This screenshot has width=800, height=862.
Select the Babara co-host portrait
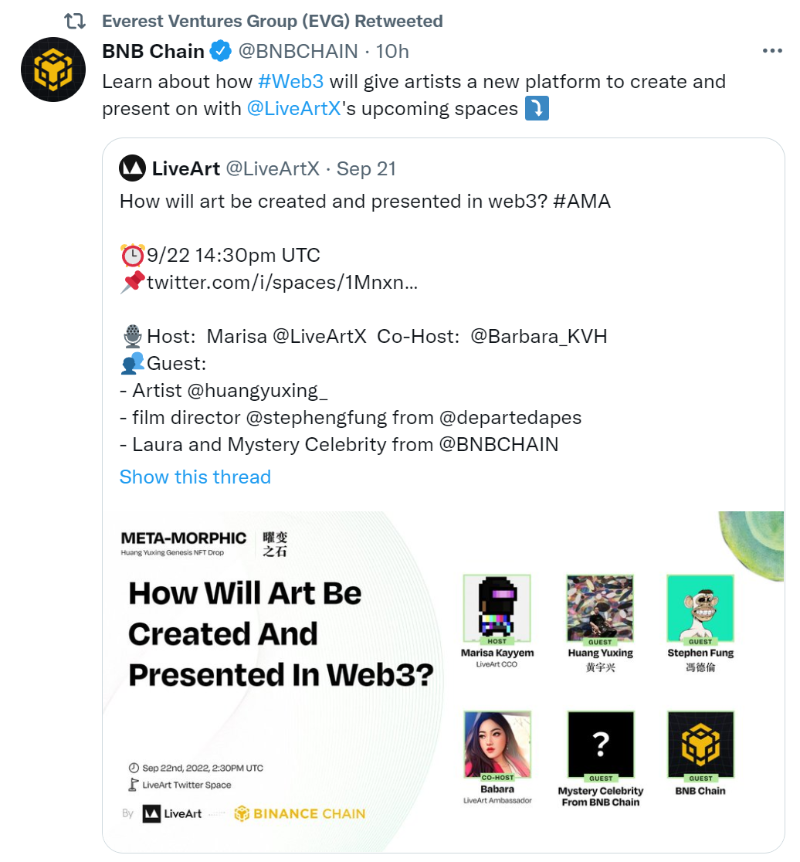coord(498,744)
